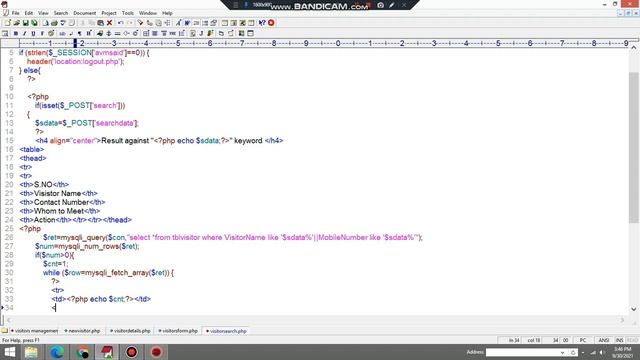Viewport: 640px width, 360px height.
Task: Click the refresh button beside the Address box
Action: pos(573,352)
